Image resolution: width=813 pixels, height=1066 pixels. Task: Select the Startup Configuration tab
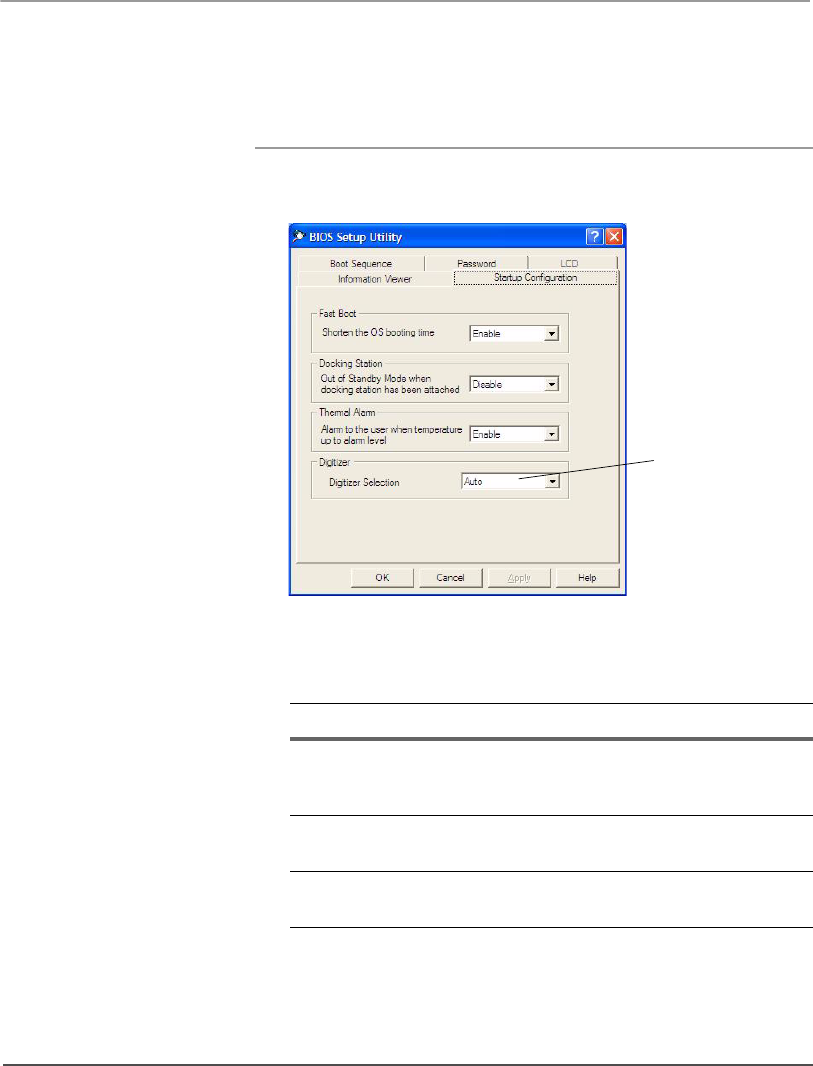[x=536, y=277]
